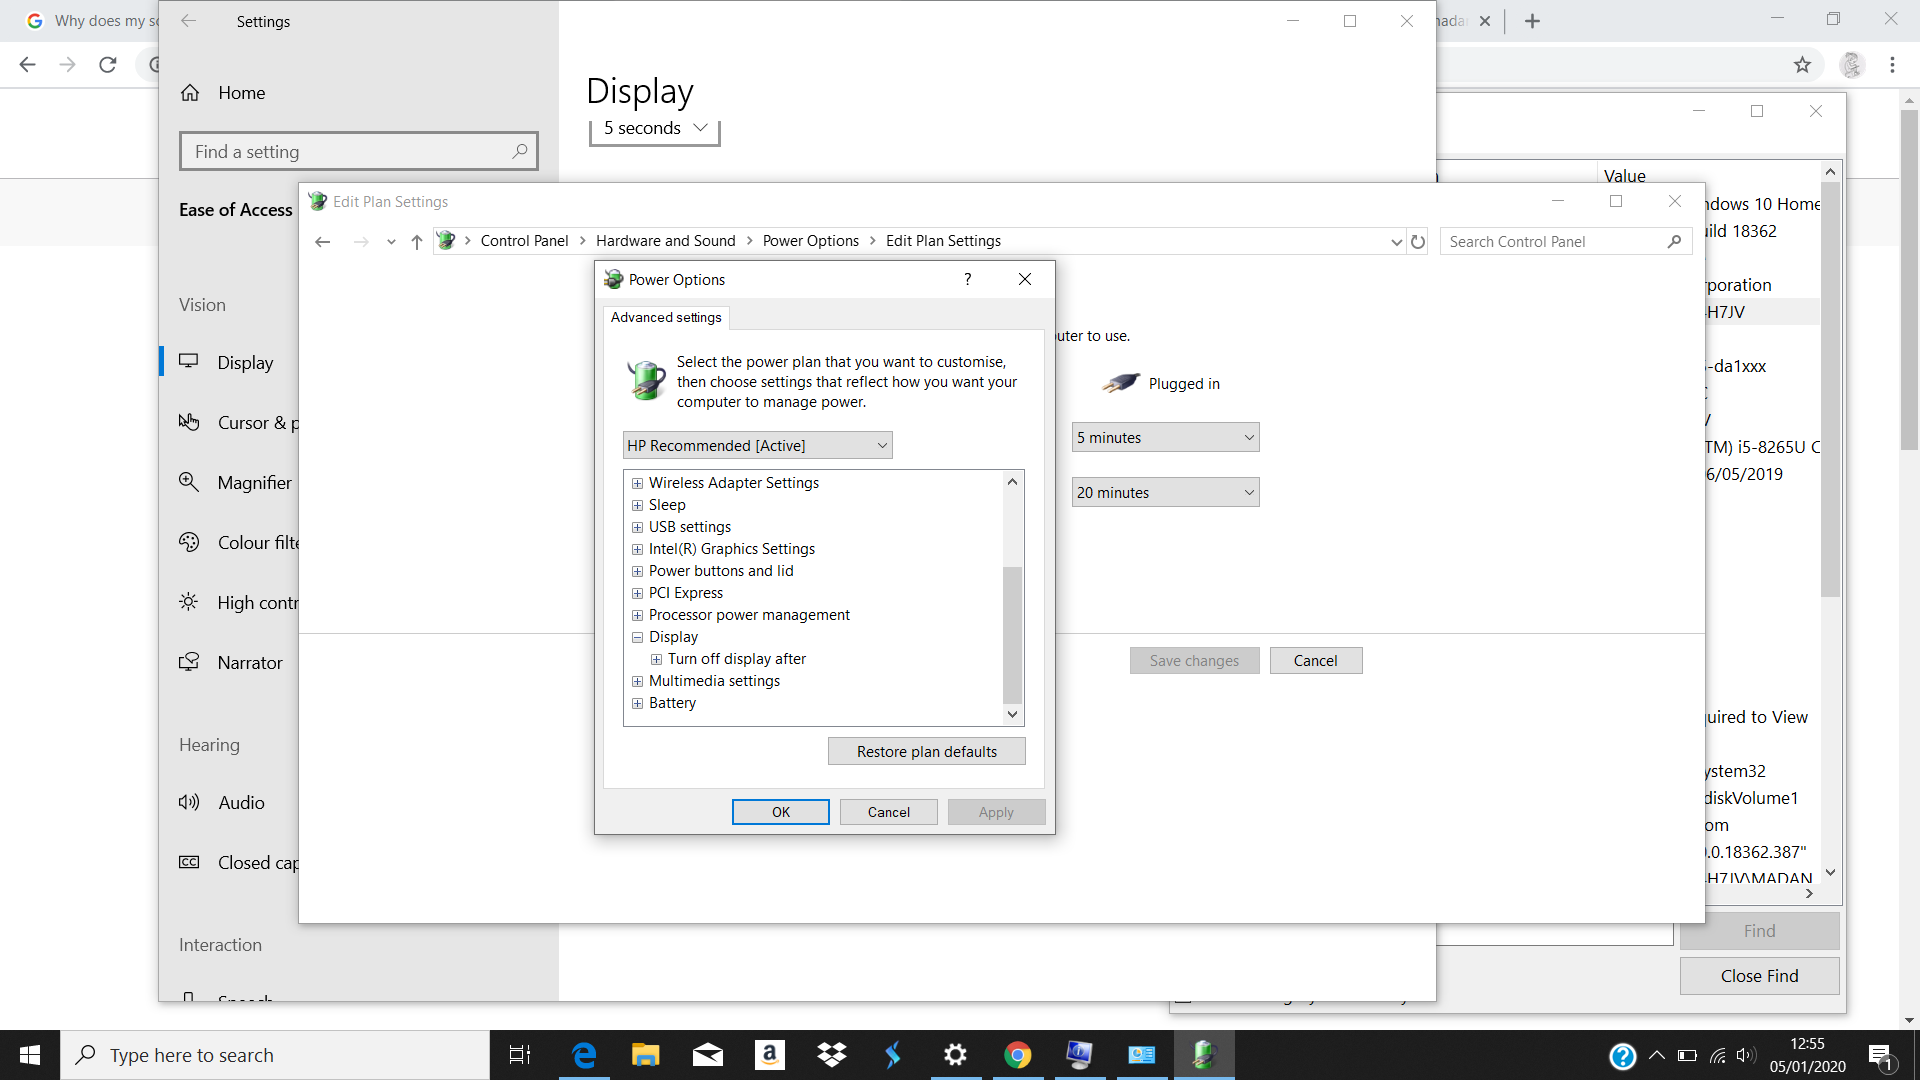This screenshot has height=1080, width=1920.
Task: Navigate to Hardware and Sound breadcrumb
Action: click(665, 240)
